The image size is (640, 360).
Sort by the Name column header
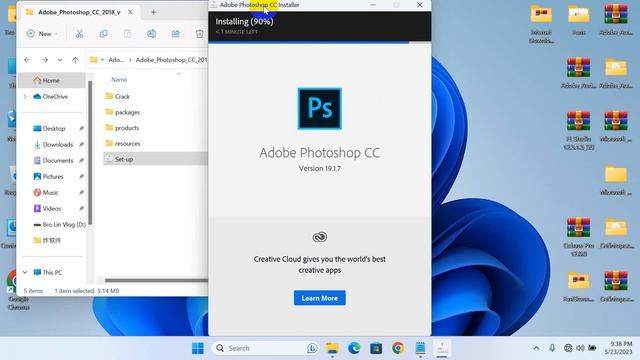click(119, 80)
